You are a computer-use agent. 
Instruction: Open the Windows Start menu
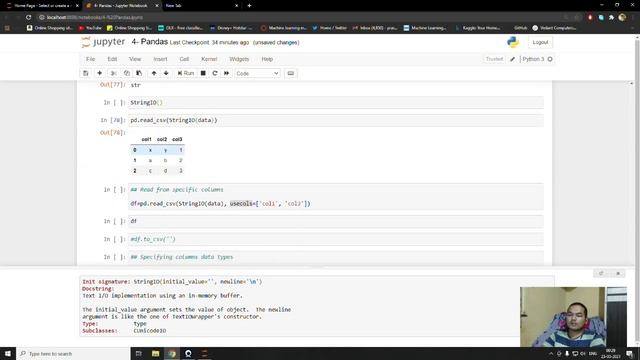click(x=8, y=353)
